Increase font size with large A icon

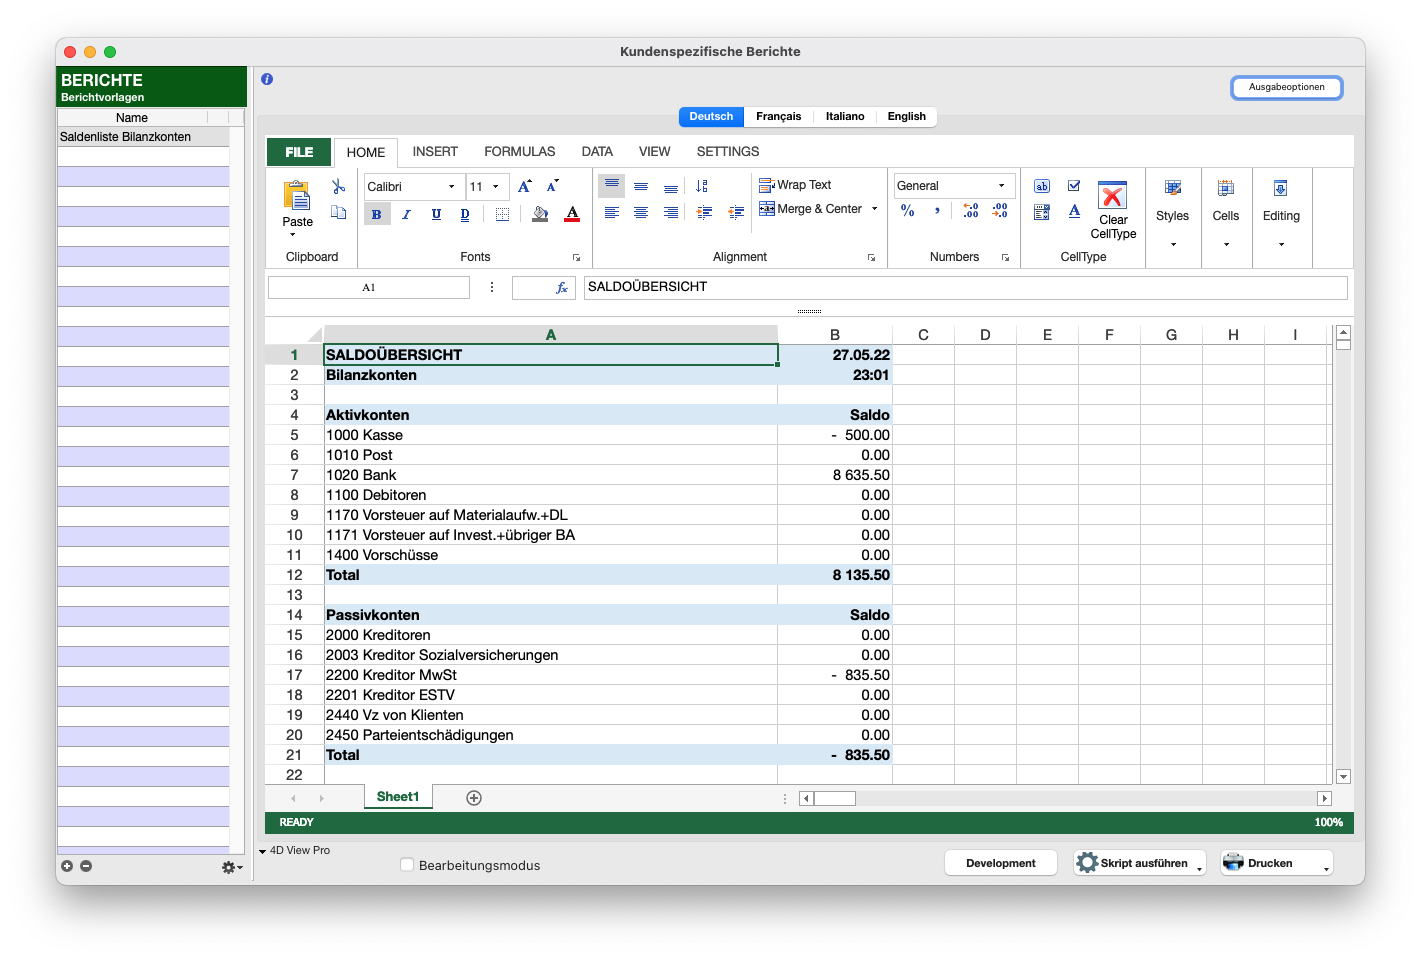pyautogui.click(x=524, y=186)
